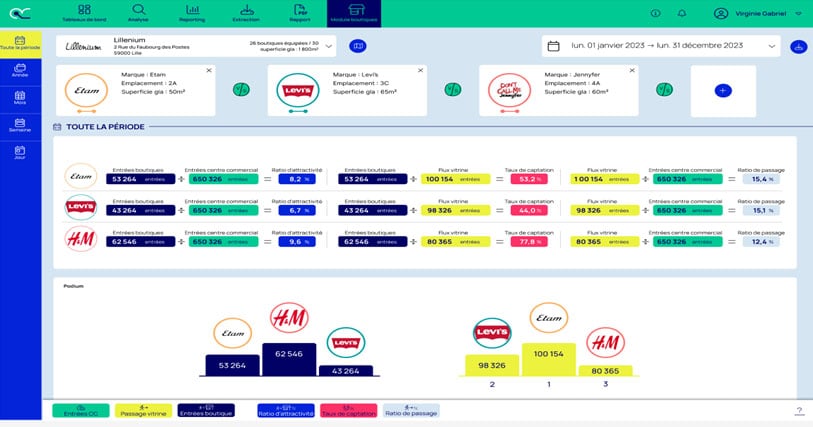Click the user avatar icon

point(721,13)
